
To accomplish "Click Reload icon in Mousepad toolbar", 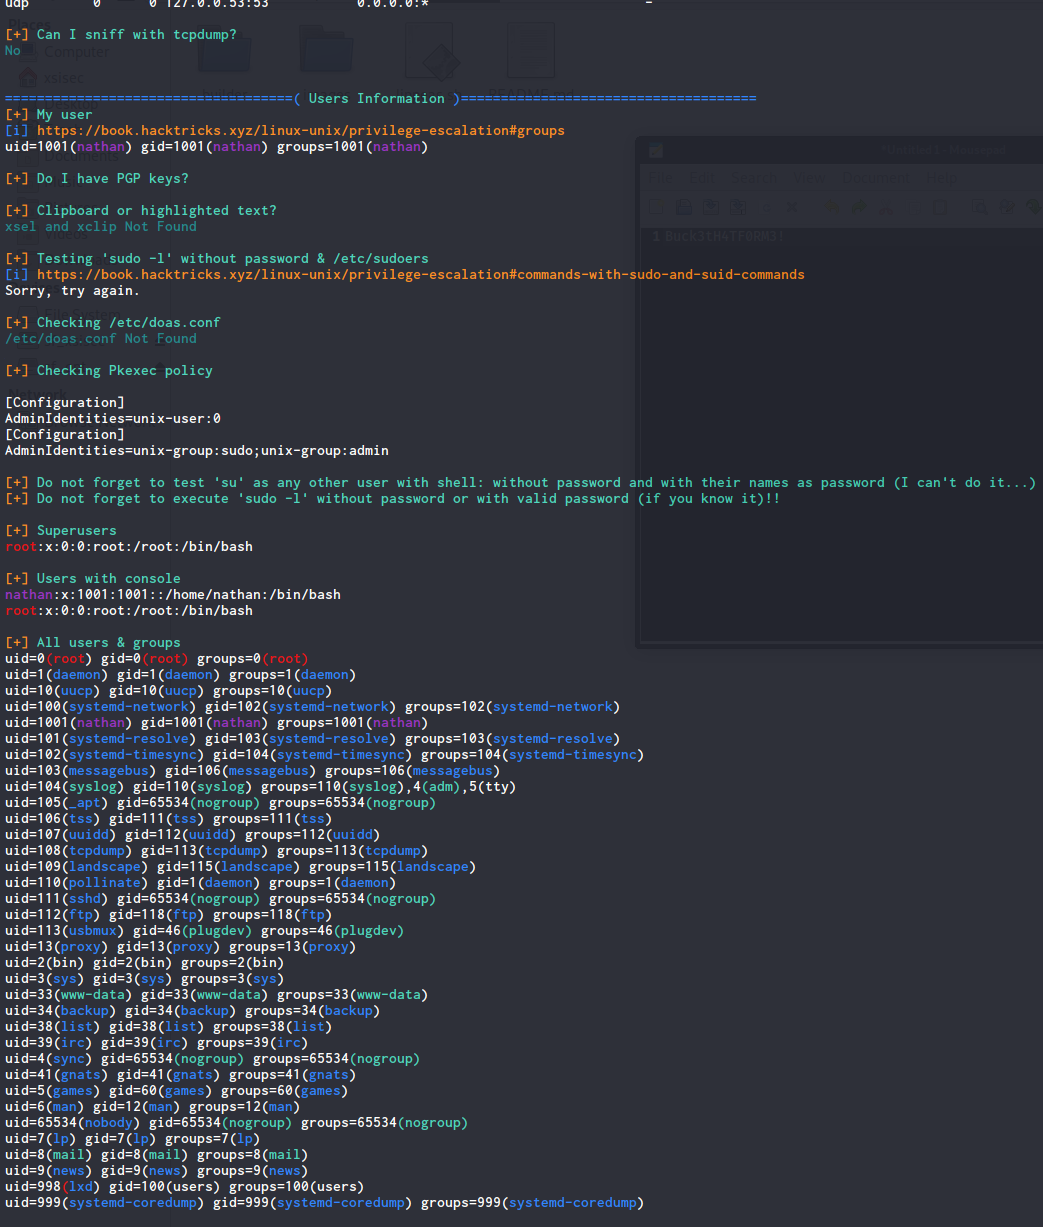I will (766, 207).
